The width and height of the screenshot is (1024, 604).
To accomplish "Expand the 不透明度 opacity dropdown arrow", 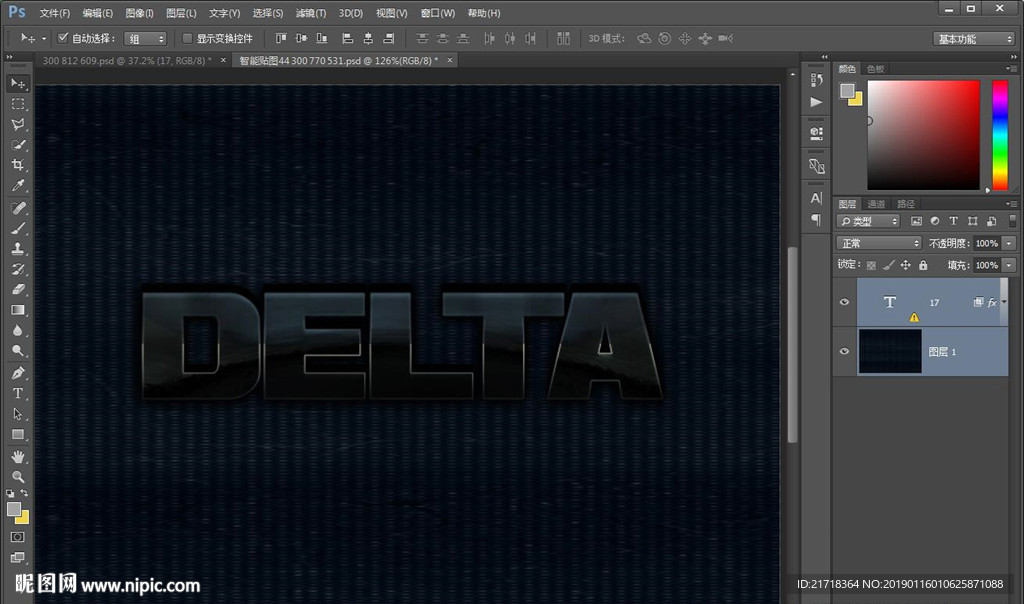I will click(1008, 243).
